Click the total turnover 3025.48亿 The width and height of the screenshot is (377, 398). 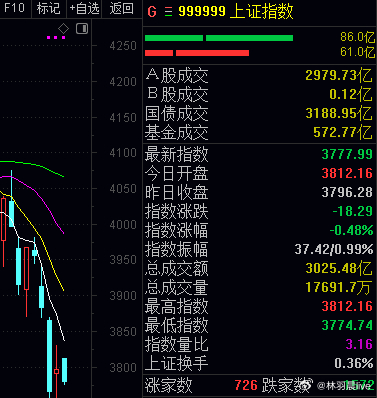(339, 268)
